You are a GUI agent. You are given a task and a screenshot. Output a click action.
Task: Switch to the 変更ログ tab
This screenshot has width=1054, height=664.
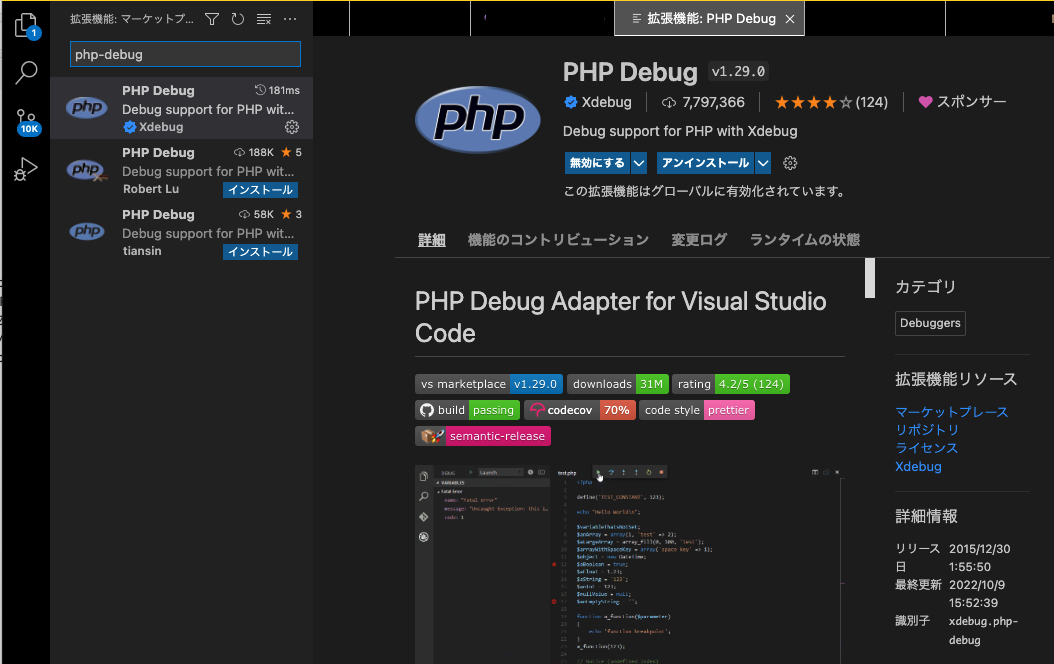pyautogui.click(x=699, y=239)
